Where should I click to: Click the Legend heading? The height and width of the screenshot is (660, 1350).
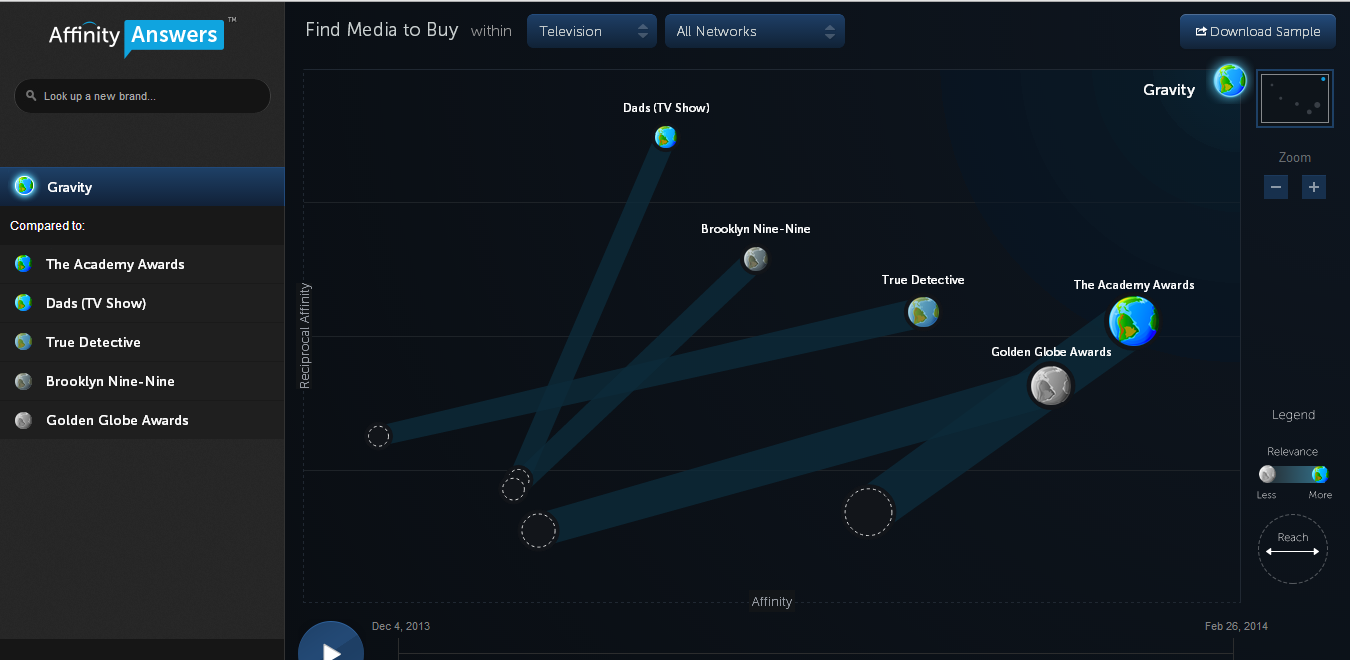coord(1293,415)
